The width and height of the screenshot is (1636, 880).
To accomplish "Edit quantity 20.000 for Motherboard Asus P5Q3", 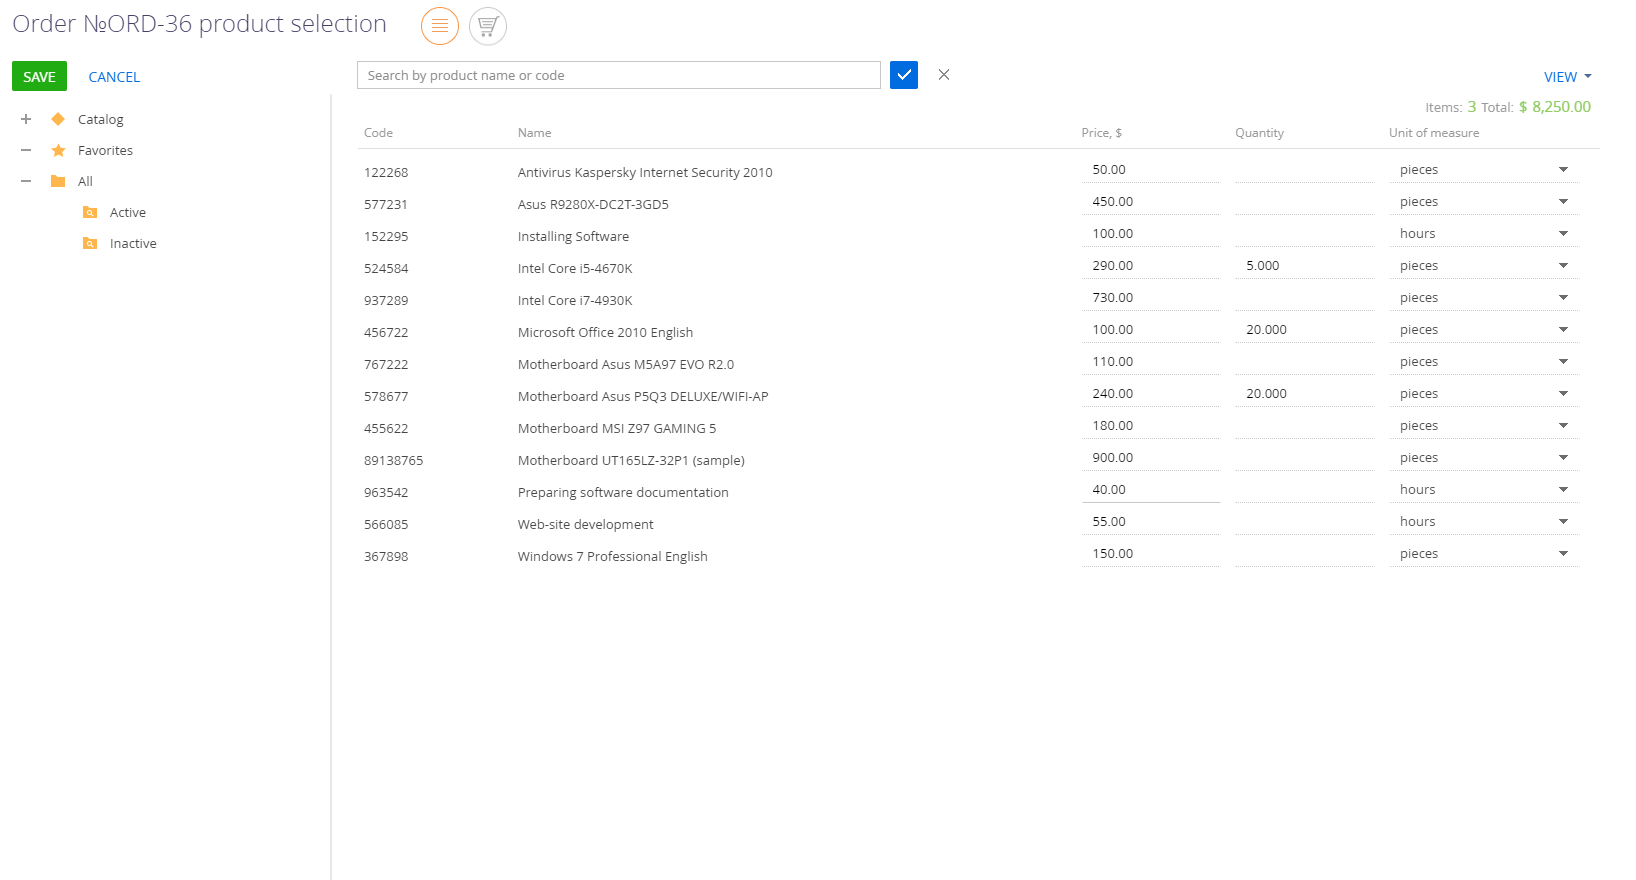I will pos(1305,394).
